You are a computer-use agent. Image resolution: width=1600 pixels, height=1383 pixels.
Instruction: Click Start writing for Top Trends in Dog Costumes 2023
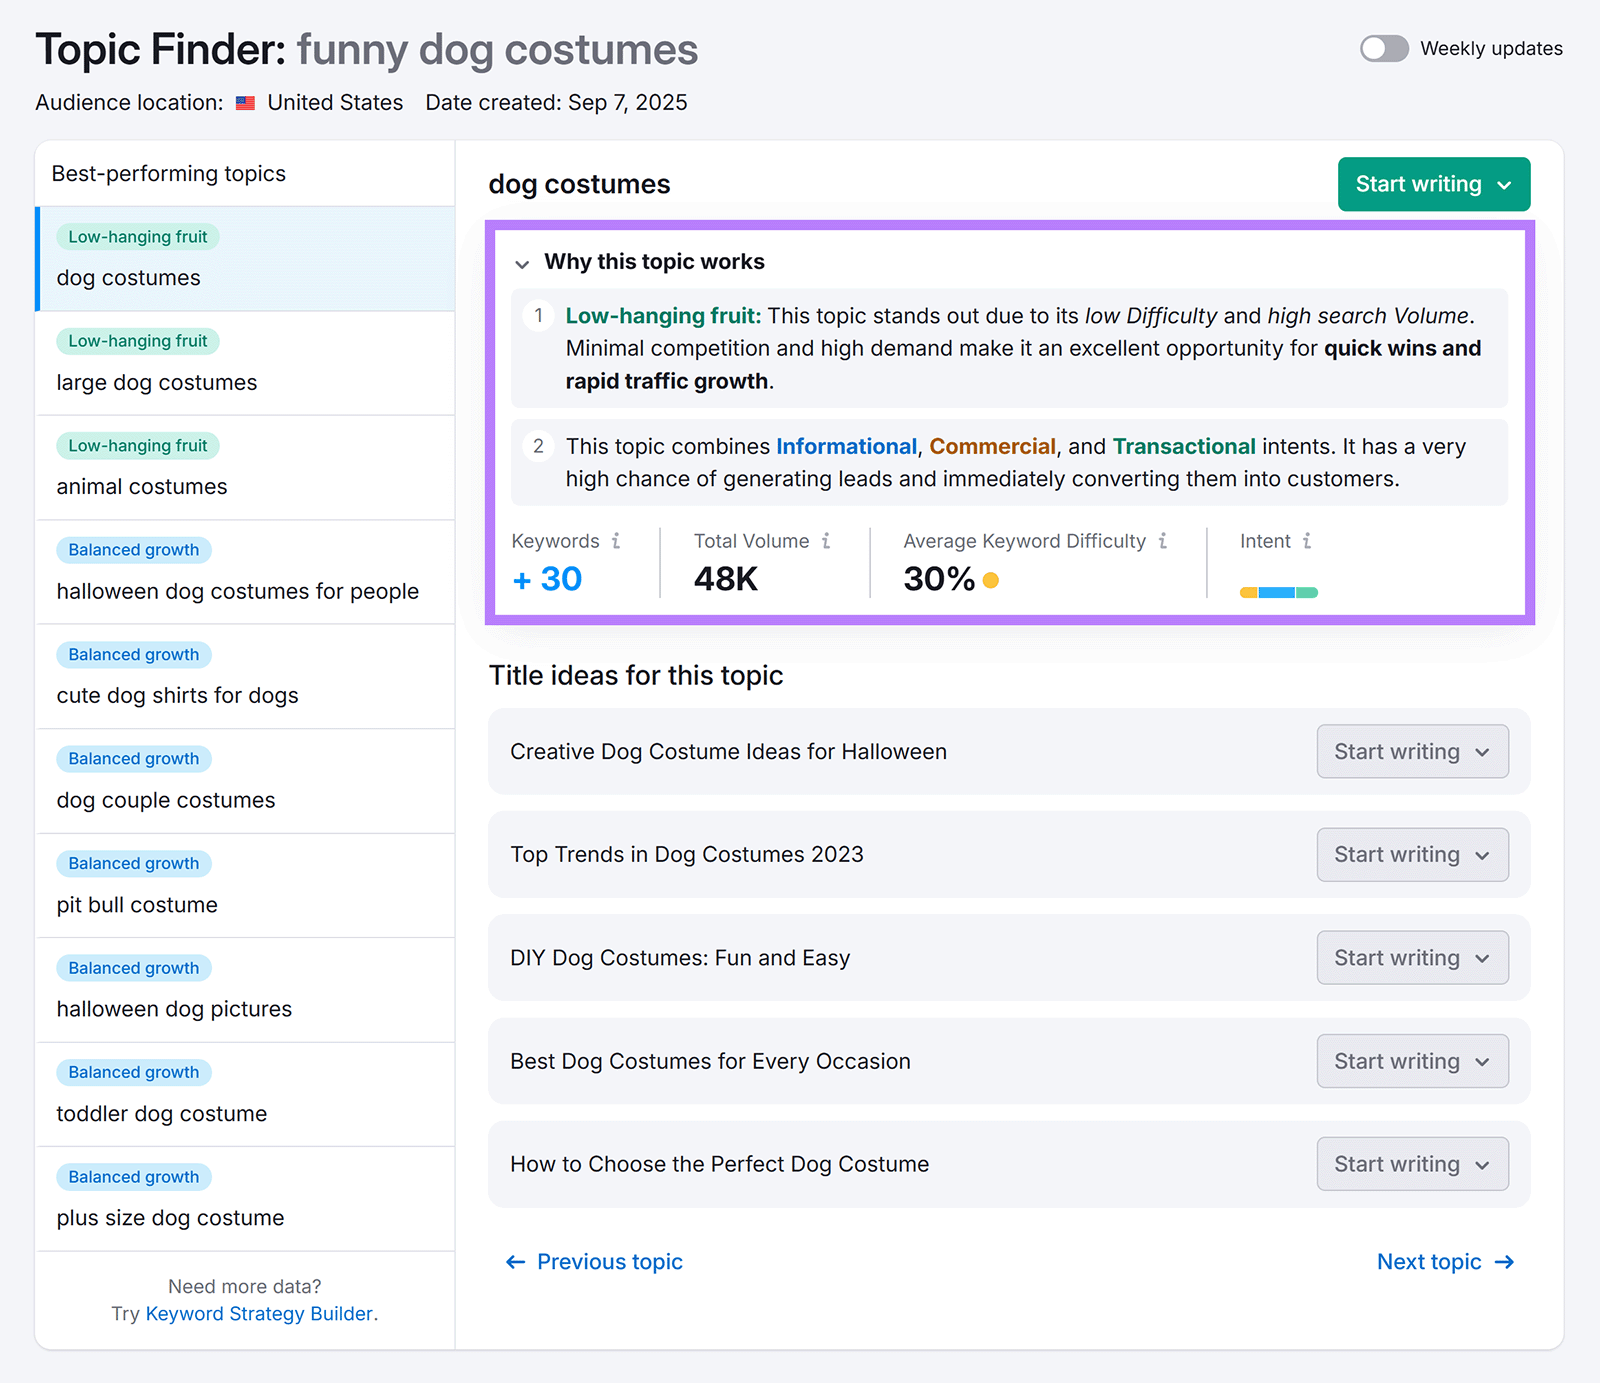1412,854
